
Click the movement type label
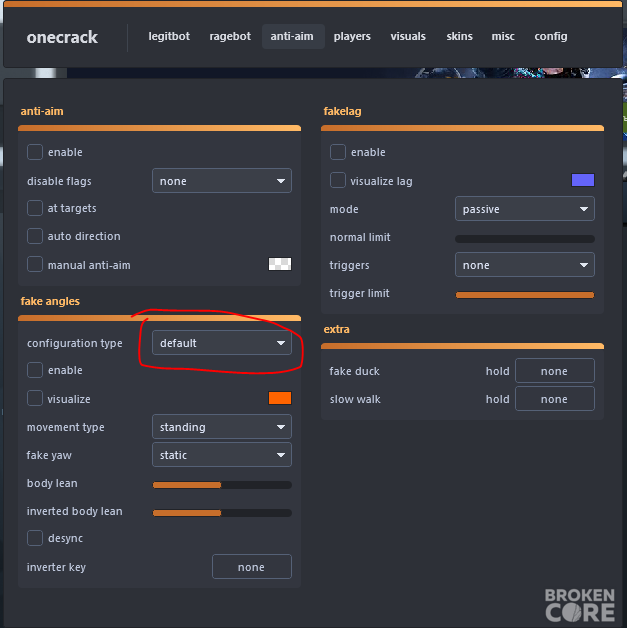pos(65,427)
